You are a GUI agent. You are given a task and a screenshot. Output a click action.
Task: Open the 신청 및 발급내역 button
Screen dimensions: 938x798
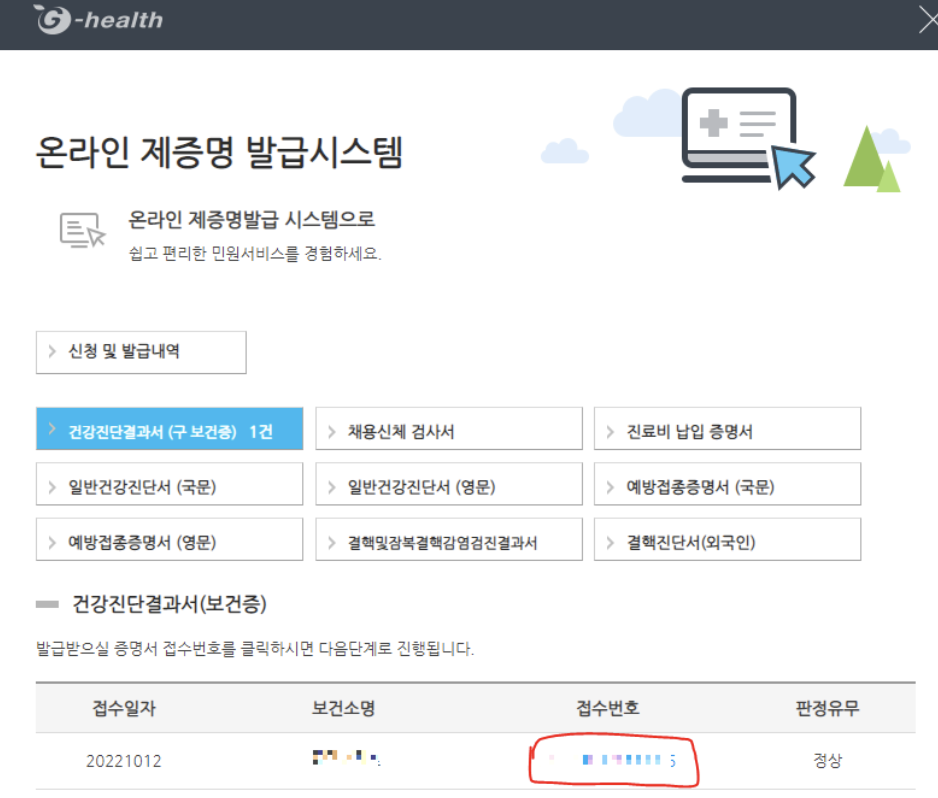[140, 352]
